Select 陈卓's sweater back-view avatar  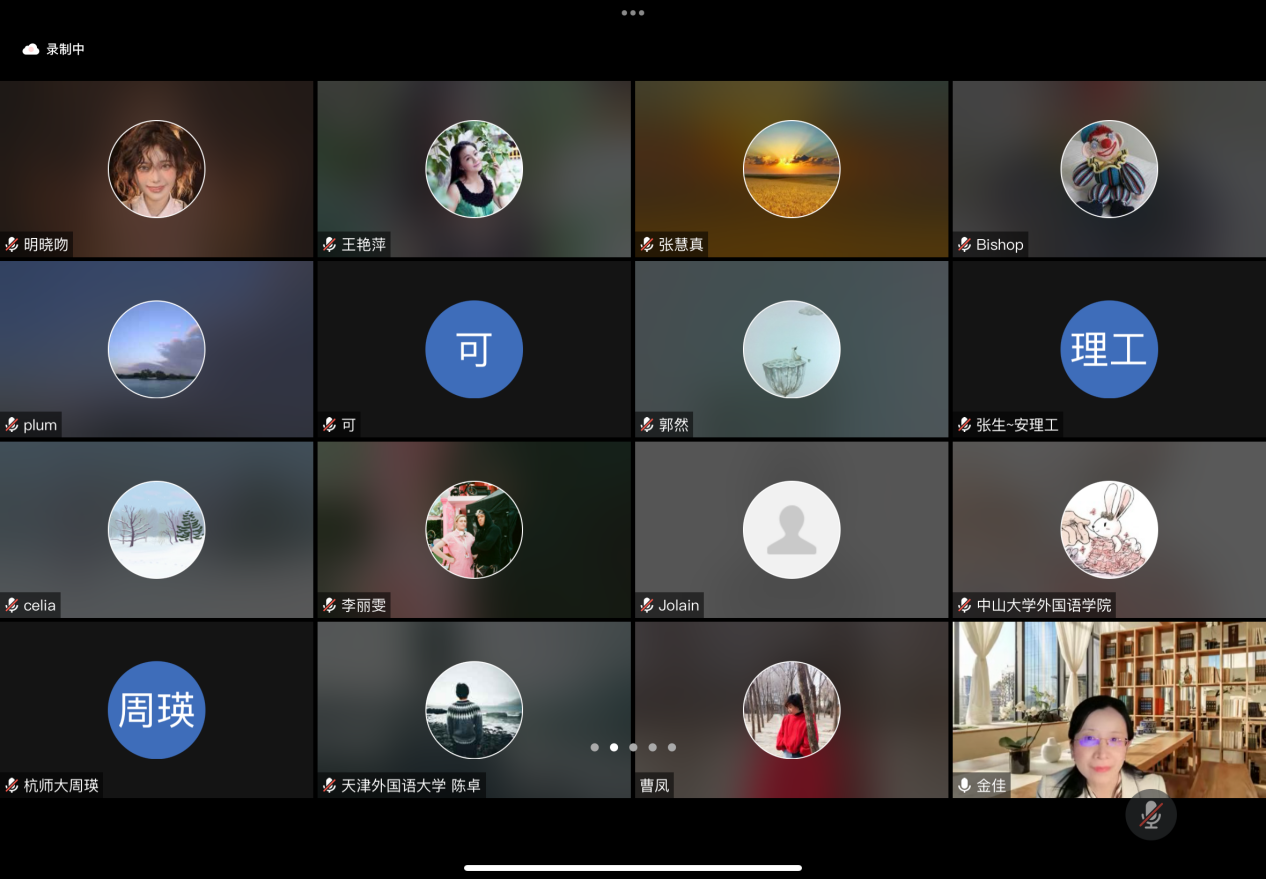pyautogui.click(x=474, y=710)
